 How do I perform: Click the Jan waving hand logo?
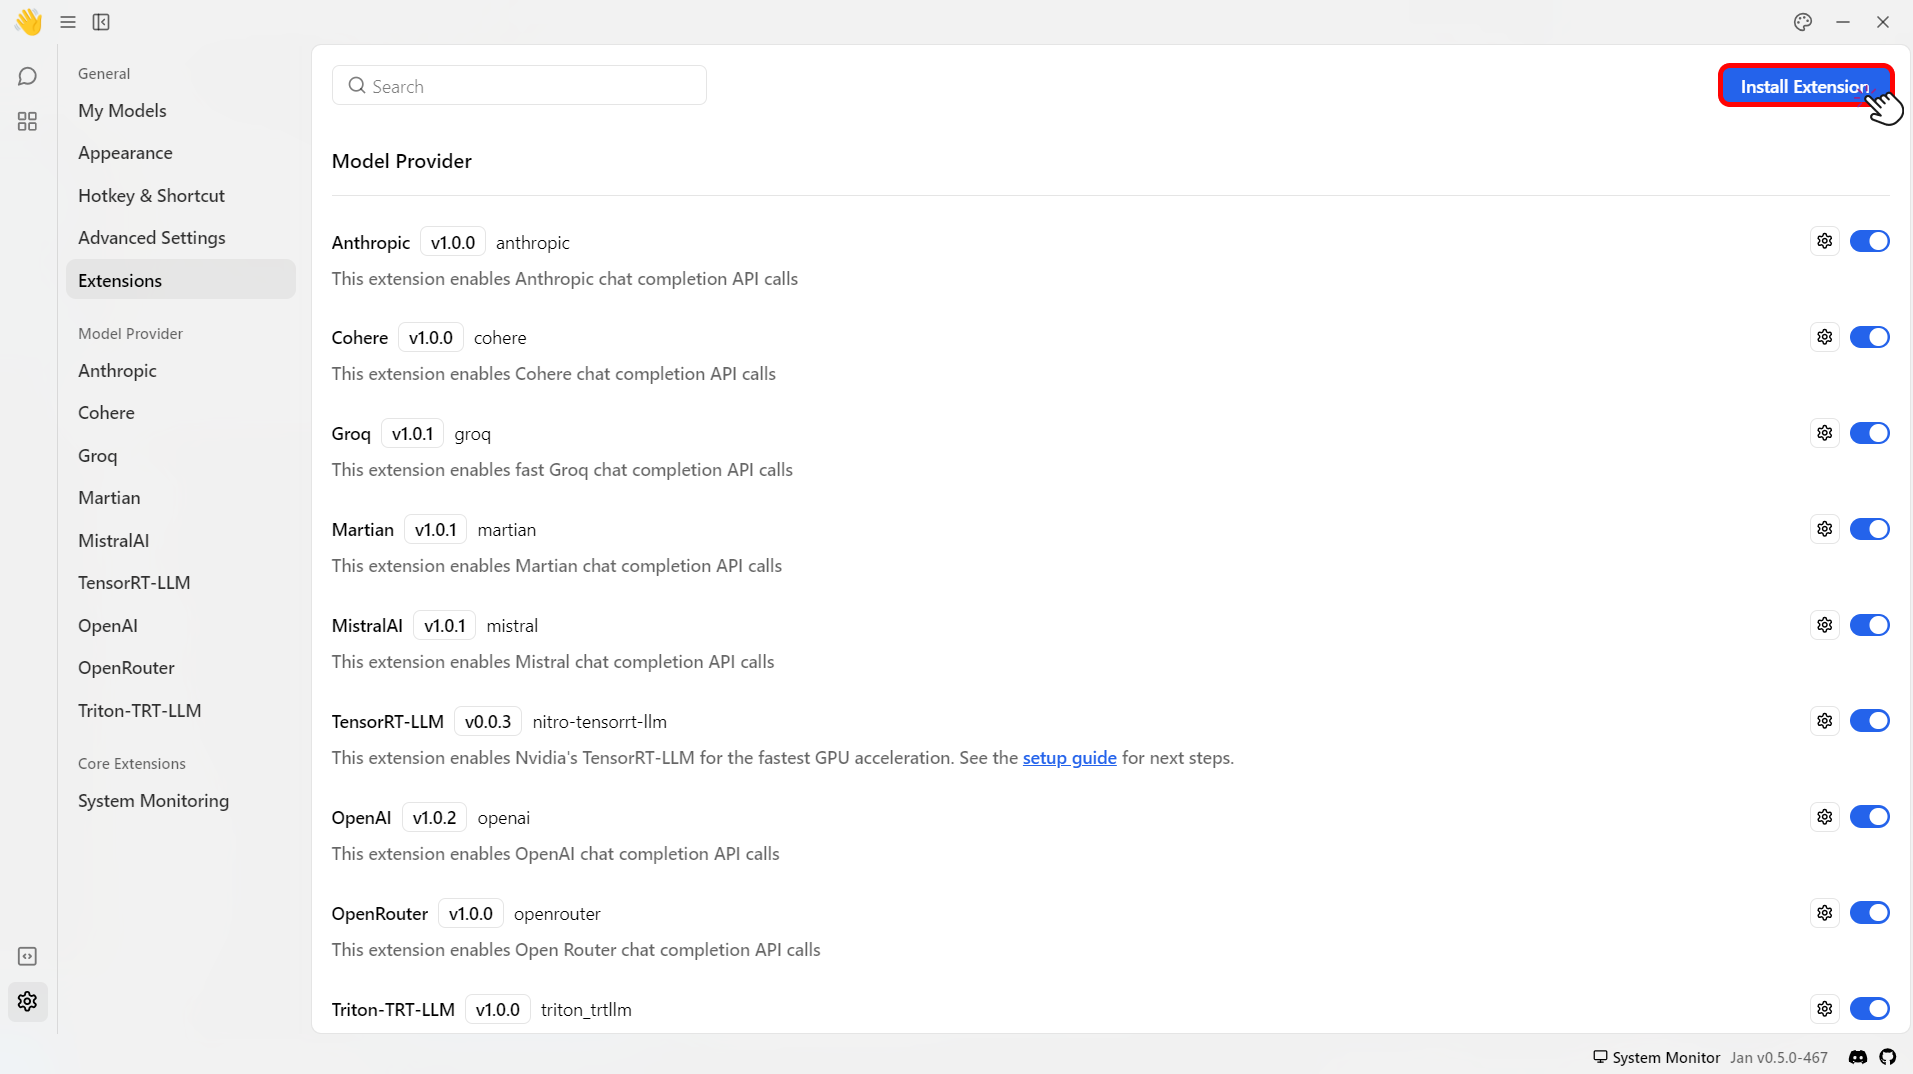[x=28, y=21]
